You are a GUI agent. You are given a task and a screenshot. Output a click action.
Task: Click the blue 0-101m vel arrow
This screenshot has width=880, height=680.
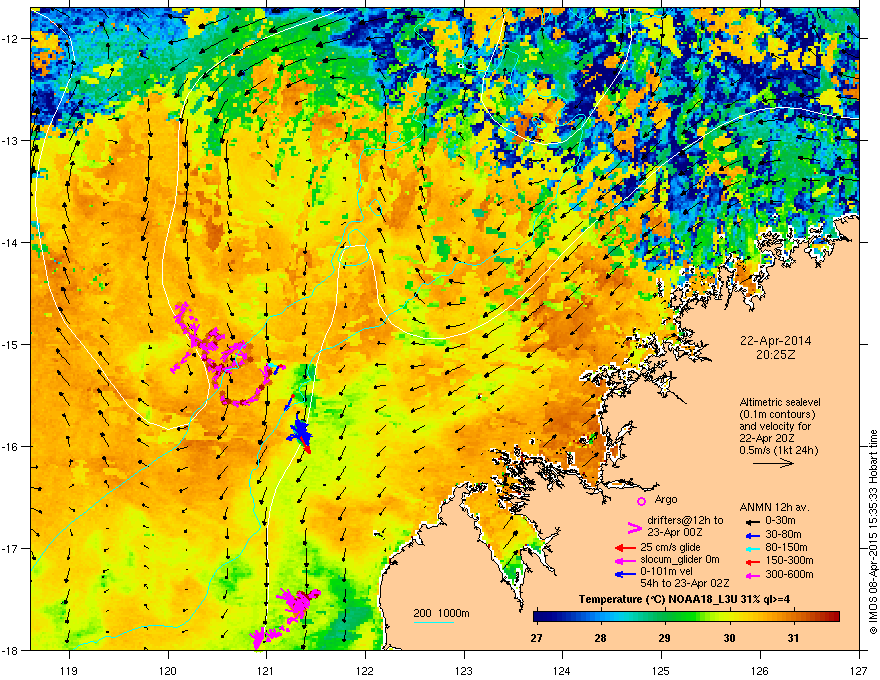coord(625,573)
